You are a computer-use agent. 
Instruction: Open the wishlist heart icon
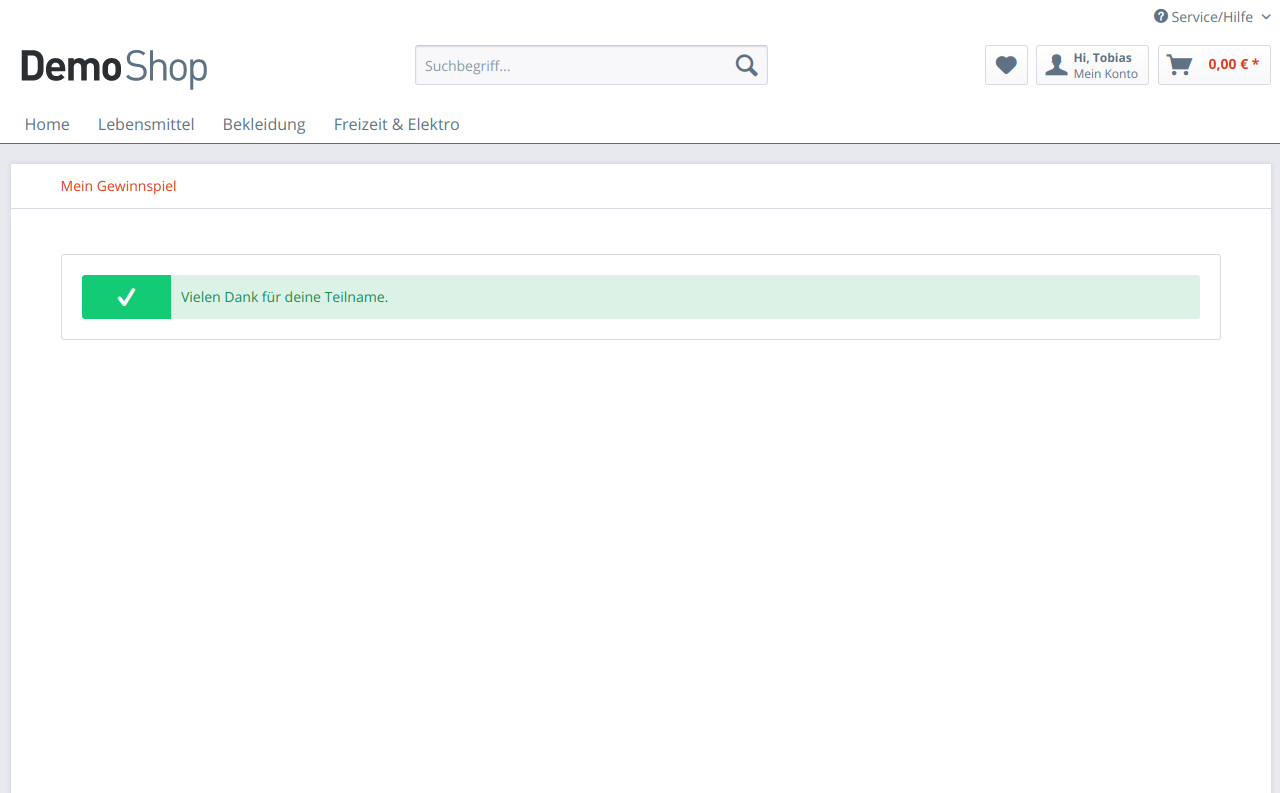click(x=1006, y=65)
